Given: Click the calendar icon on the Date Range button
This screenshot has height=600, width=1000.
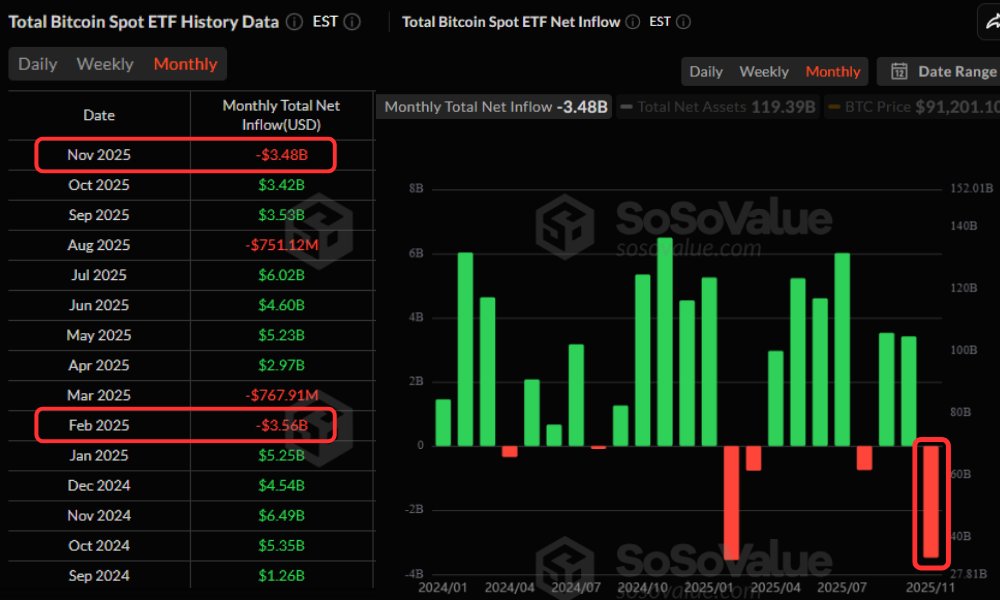Looking at the screenshot, I should tap(901, 71).
